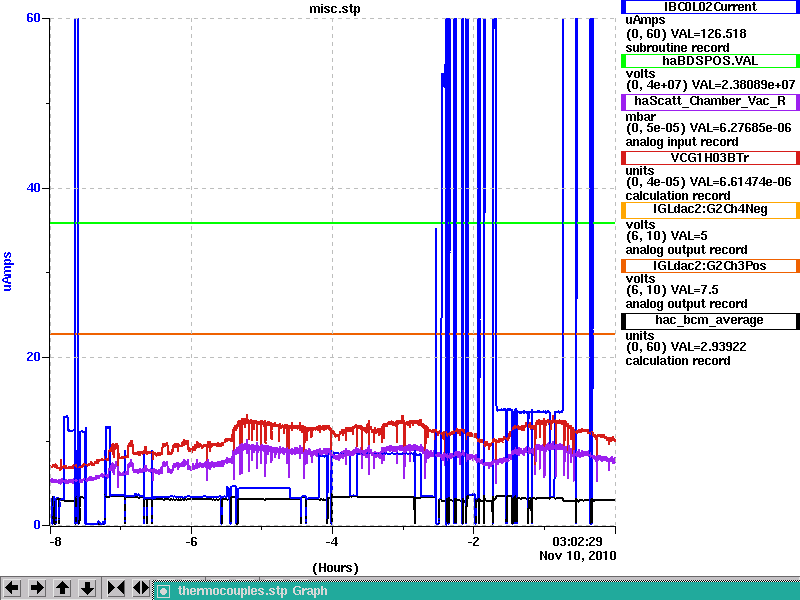Image resolution: width=800 pixels, height=600 pixels.
Task: Click the y-axis tick label 60
Action: click(33, 18)
